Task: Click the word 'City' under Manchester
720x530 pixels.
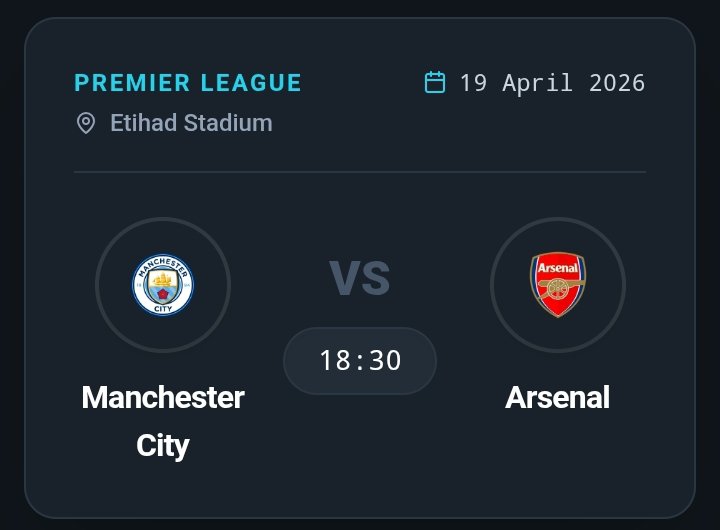Action: pyautogui.click(x=163, y=445)
